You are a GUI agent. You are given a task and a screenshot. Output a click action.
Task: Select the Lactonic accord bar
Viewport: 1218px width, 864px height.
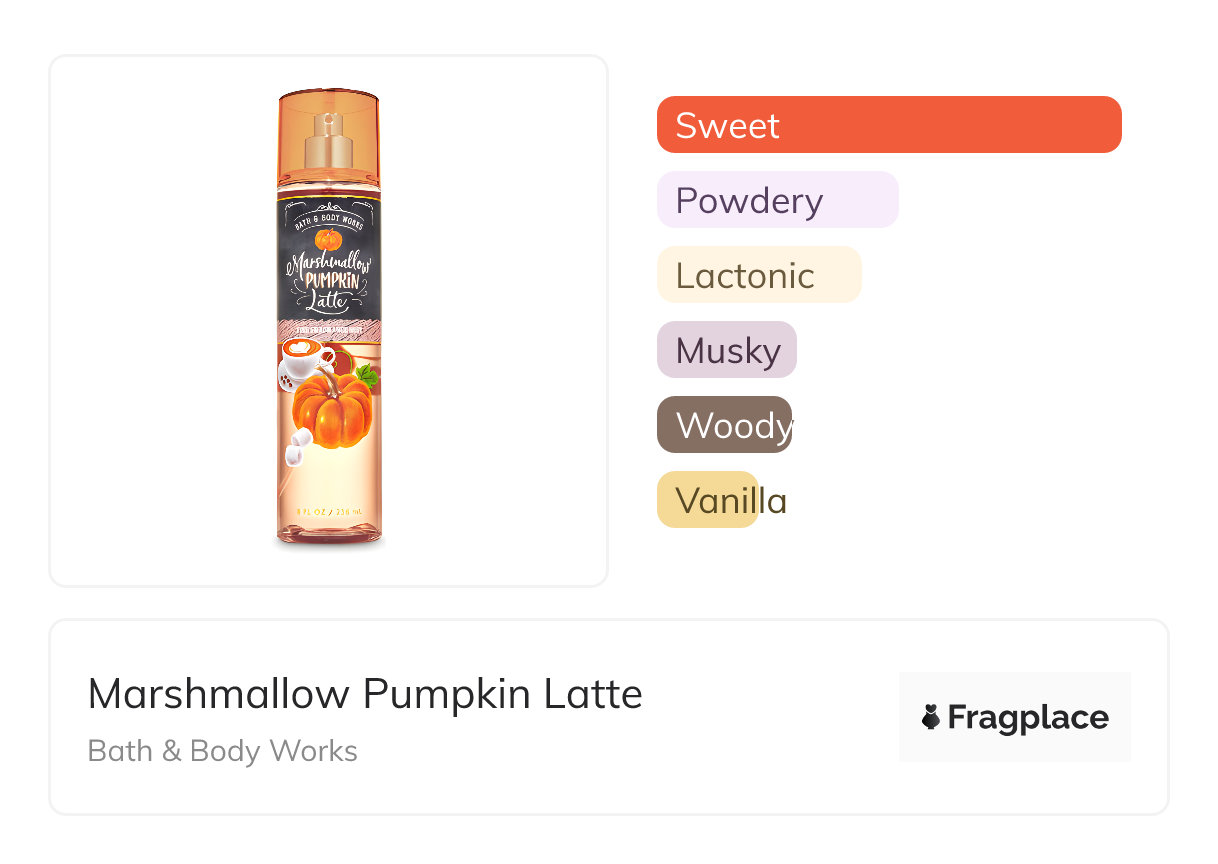[758, 275]
